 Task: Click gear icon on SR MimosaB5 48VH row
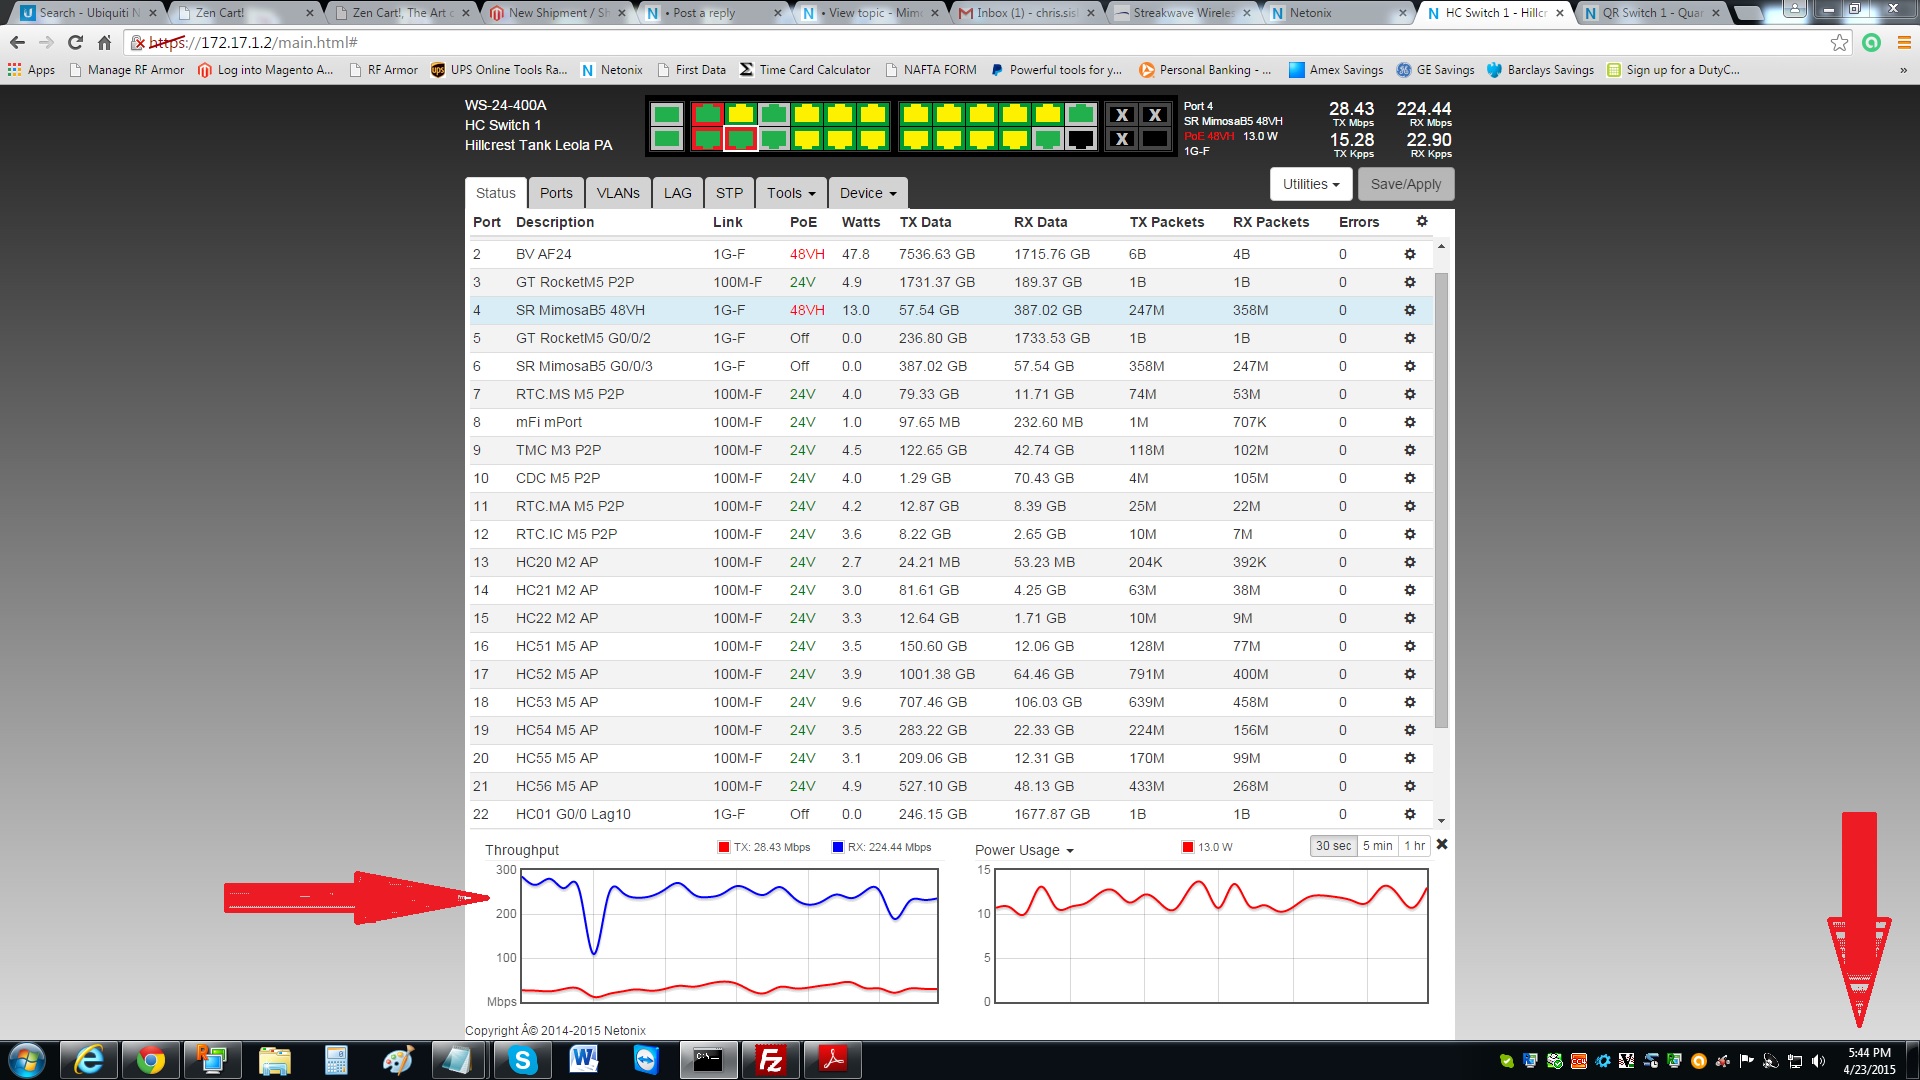(1410, 310)
